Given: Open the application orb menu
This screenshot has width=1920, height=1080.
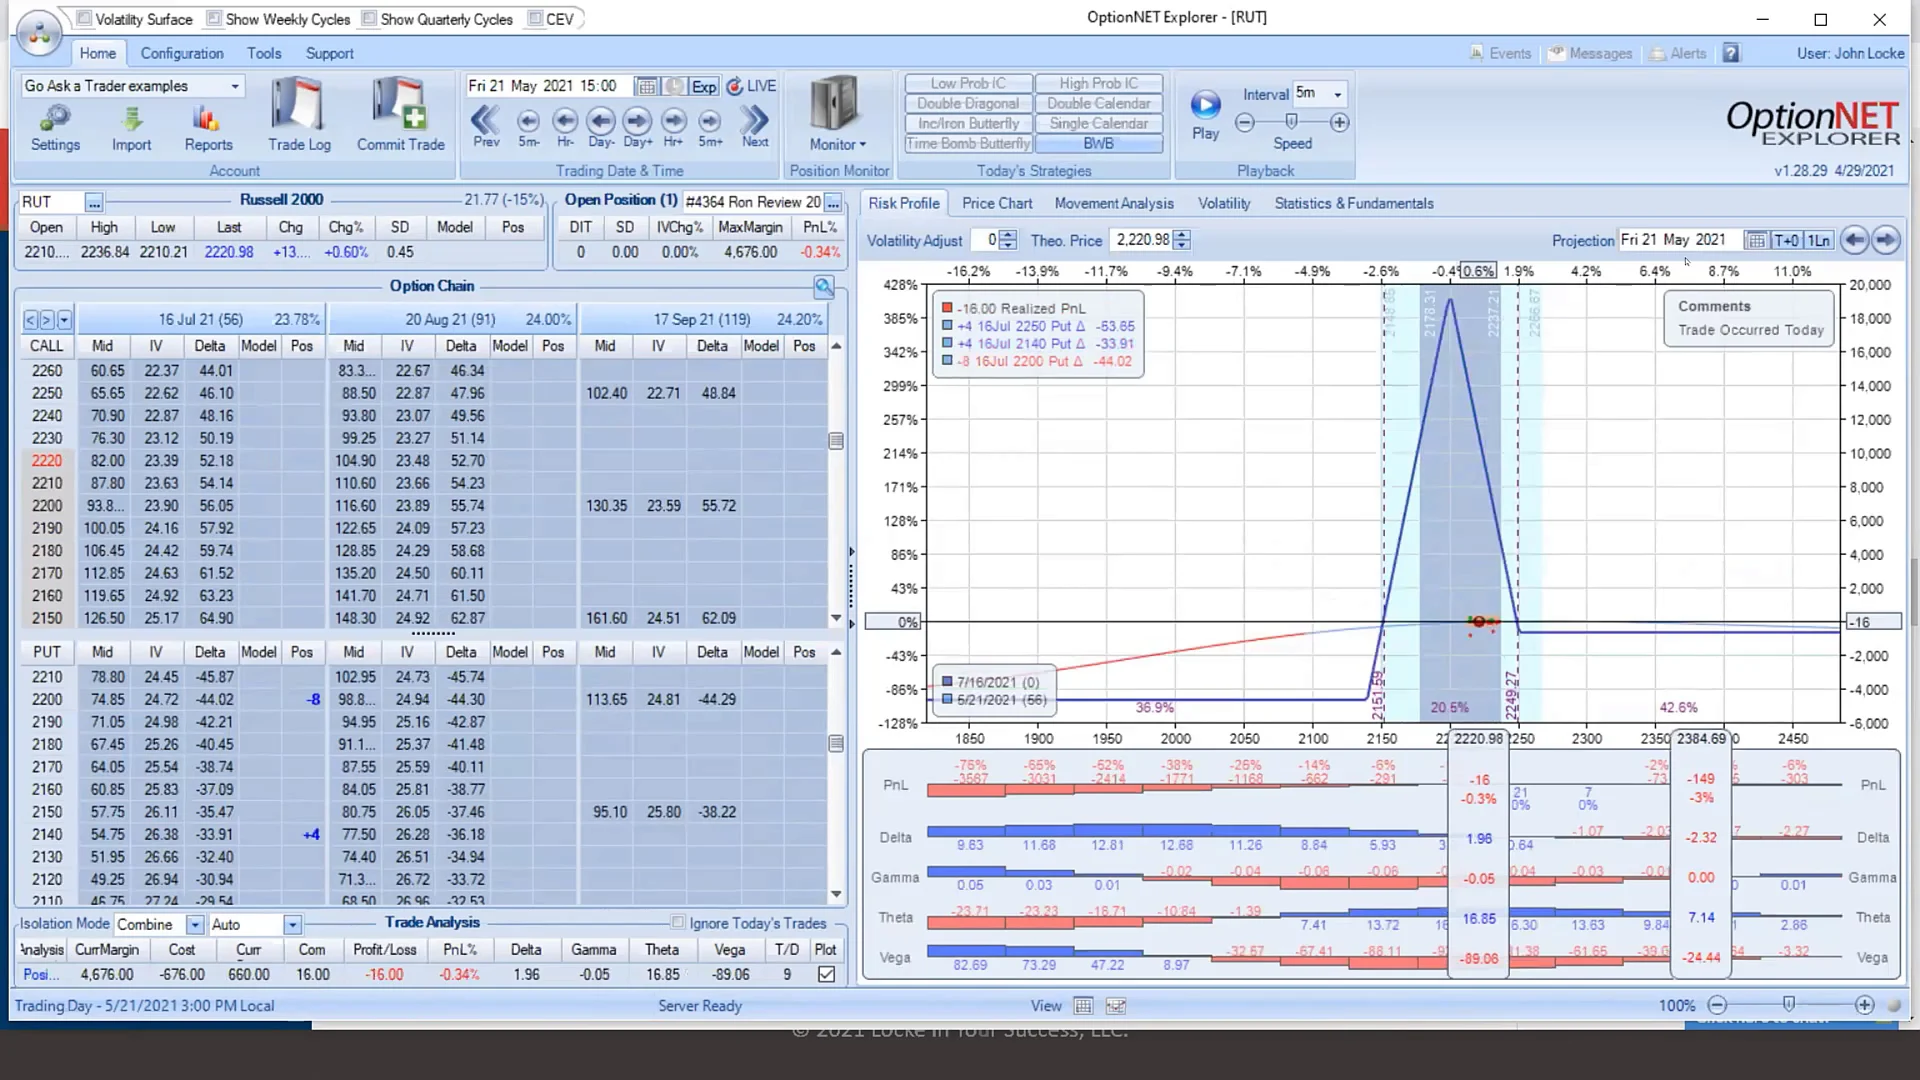Looking at the screenshot, I should [x=39, y=33].
